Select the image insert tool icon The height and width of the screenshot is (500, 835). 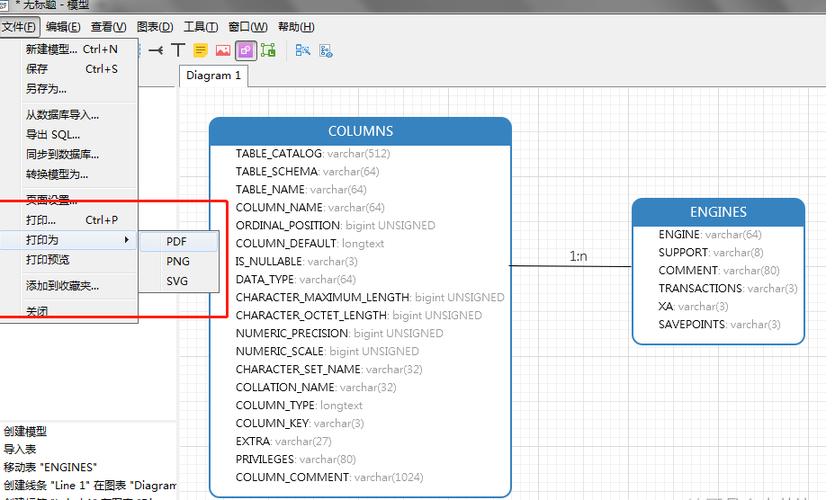pos(223,50)
